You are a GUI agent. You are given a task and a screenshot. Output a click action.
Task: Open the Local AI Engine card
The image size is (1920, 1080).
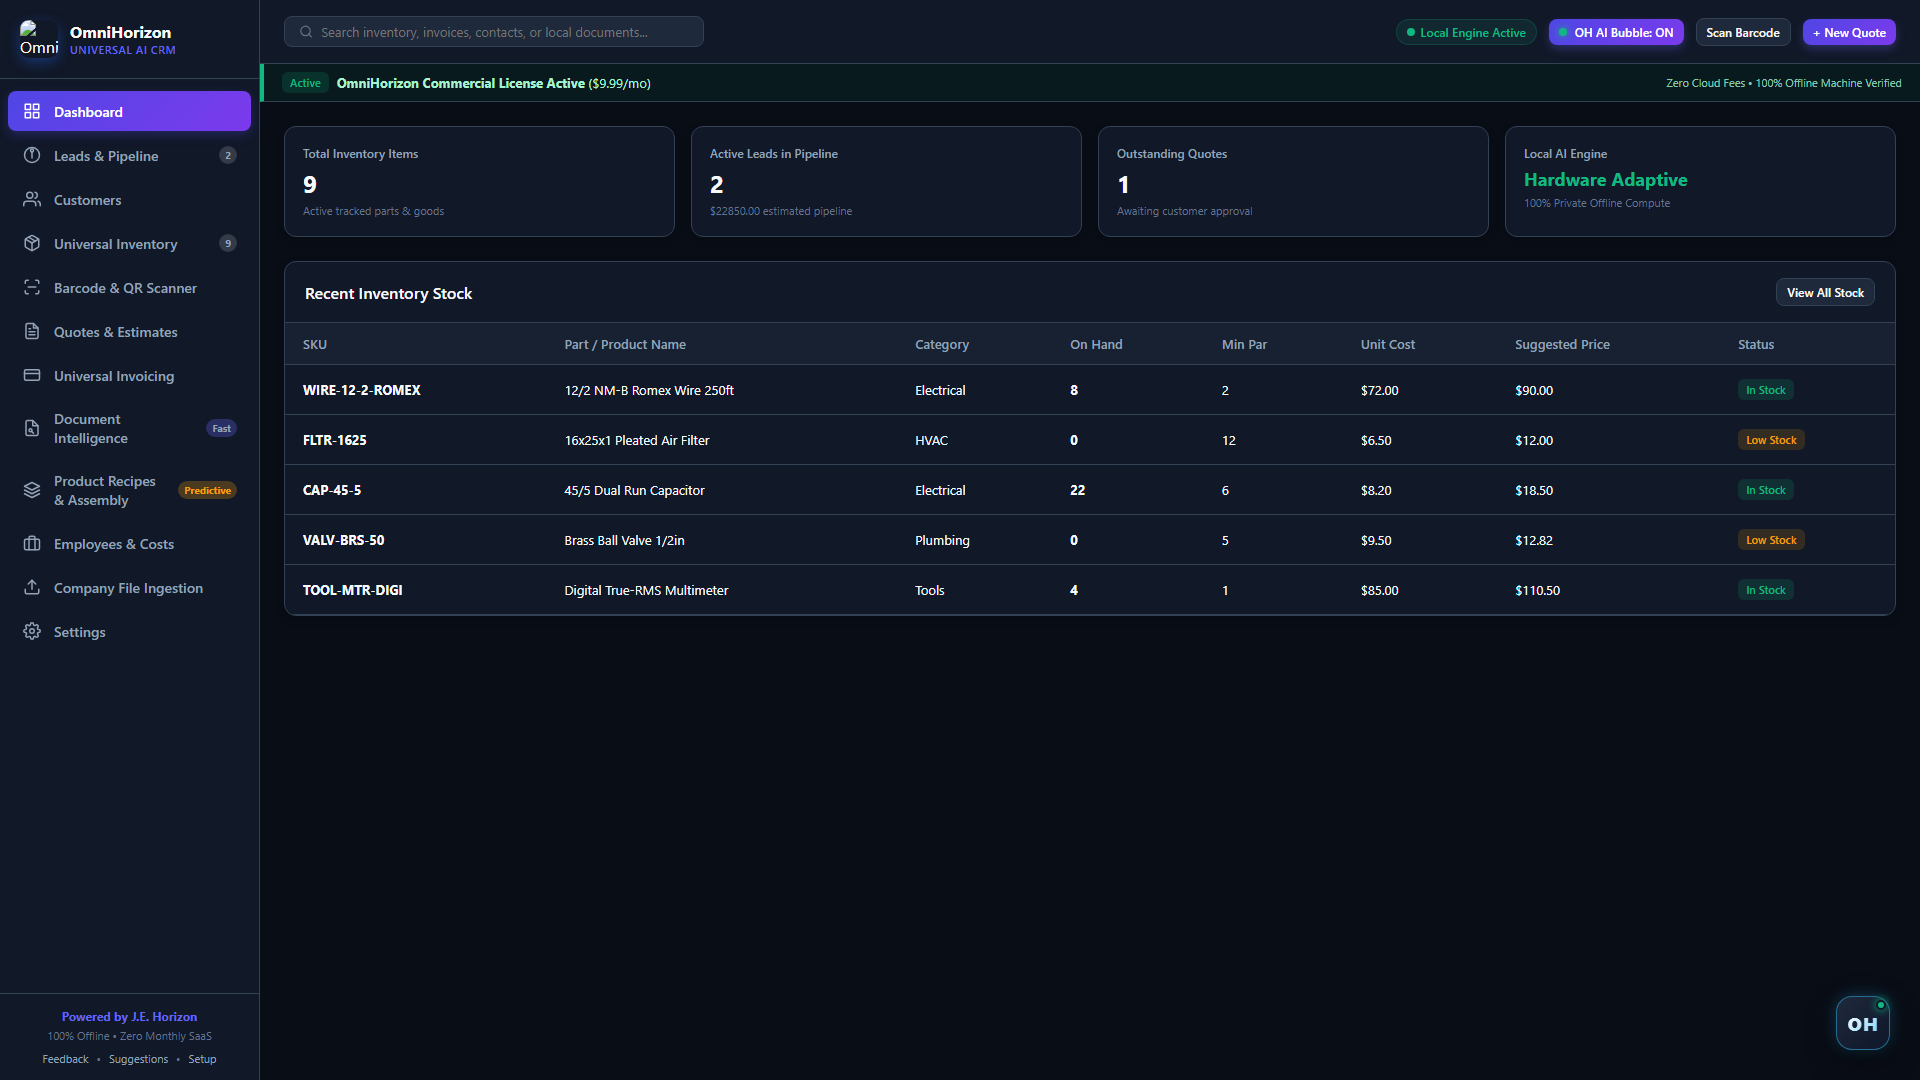tap(1700, 181)
